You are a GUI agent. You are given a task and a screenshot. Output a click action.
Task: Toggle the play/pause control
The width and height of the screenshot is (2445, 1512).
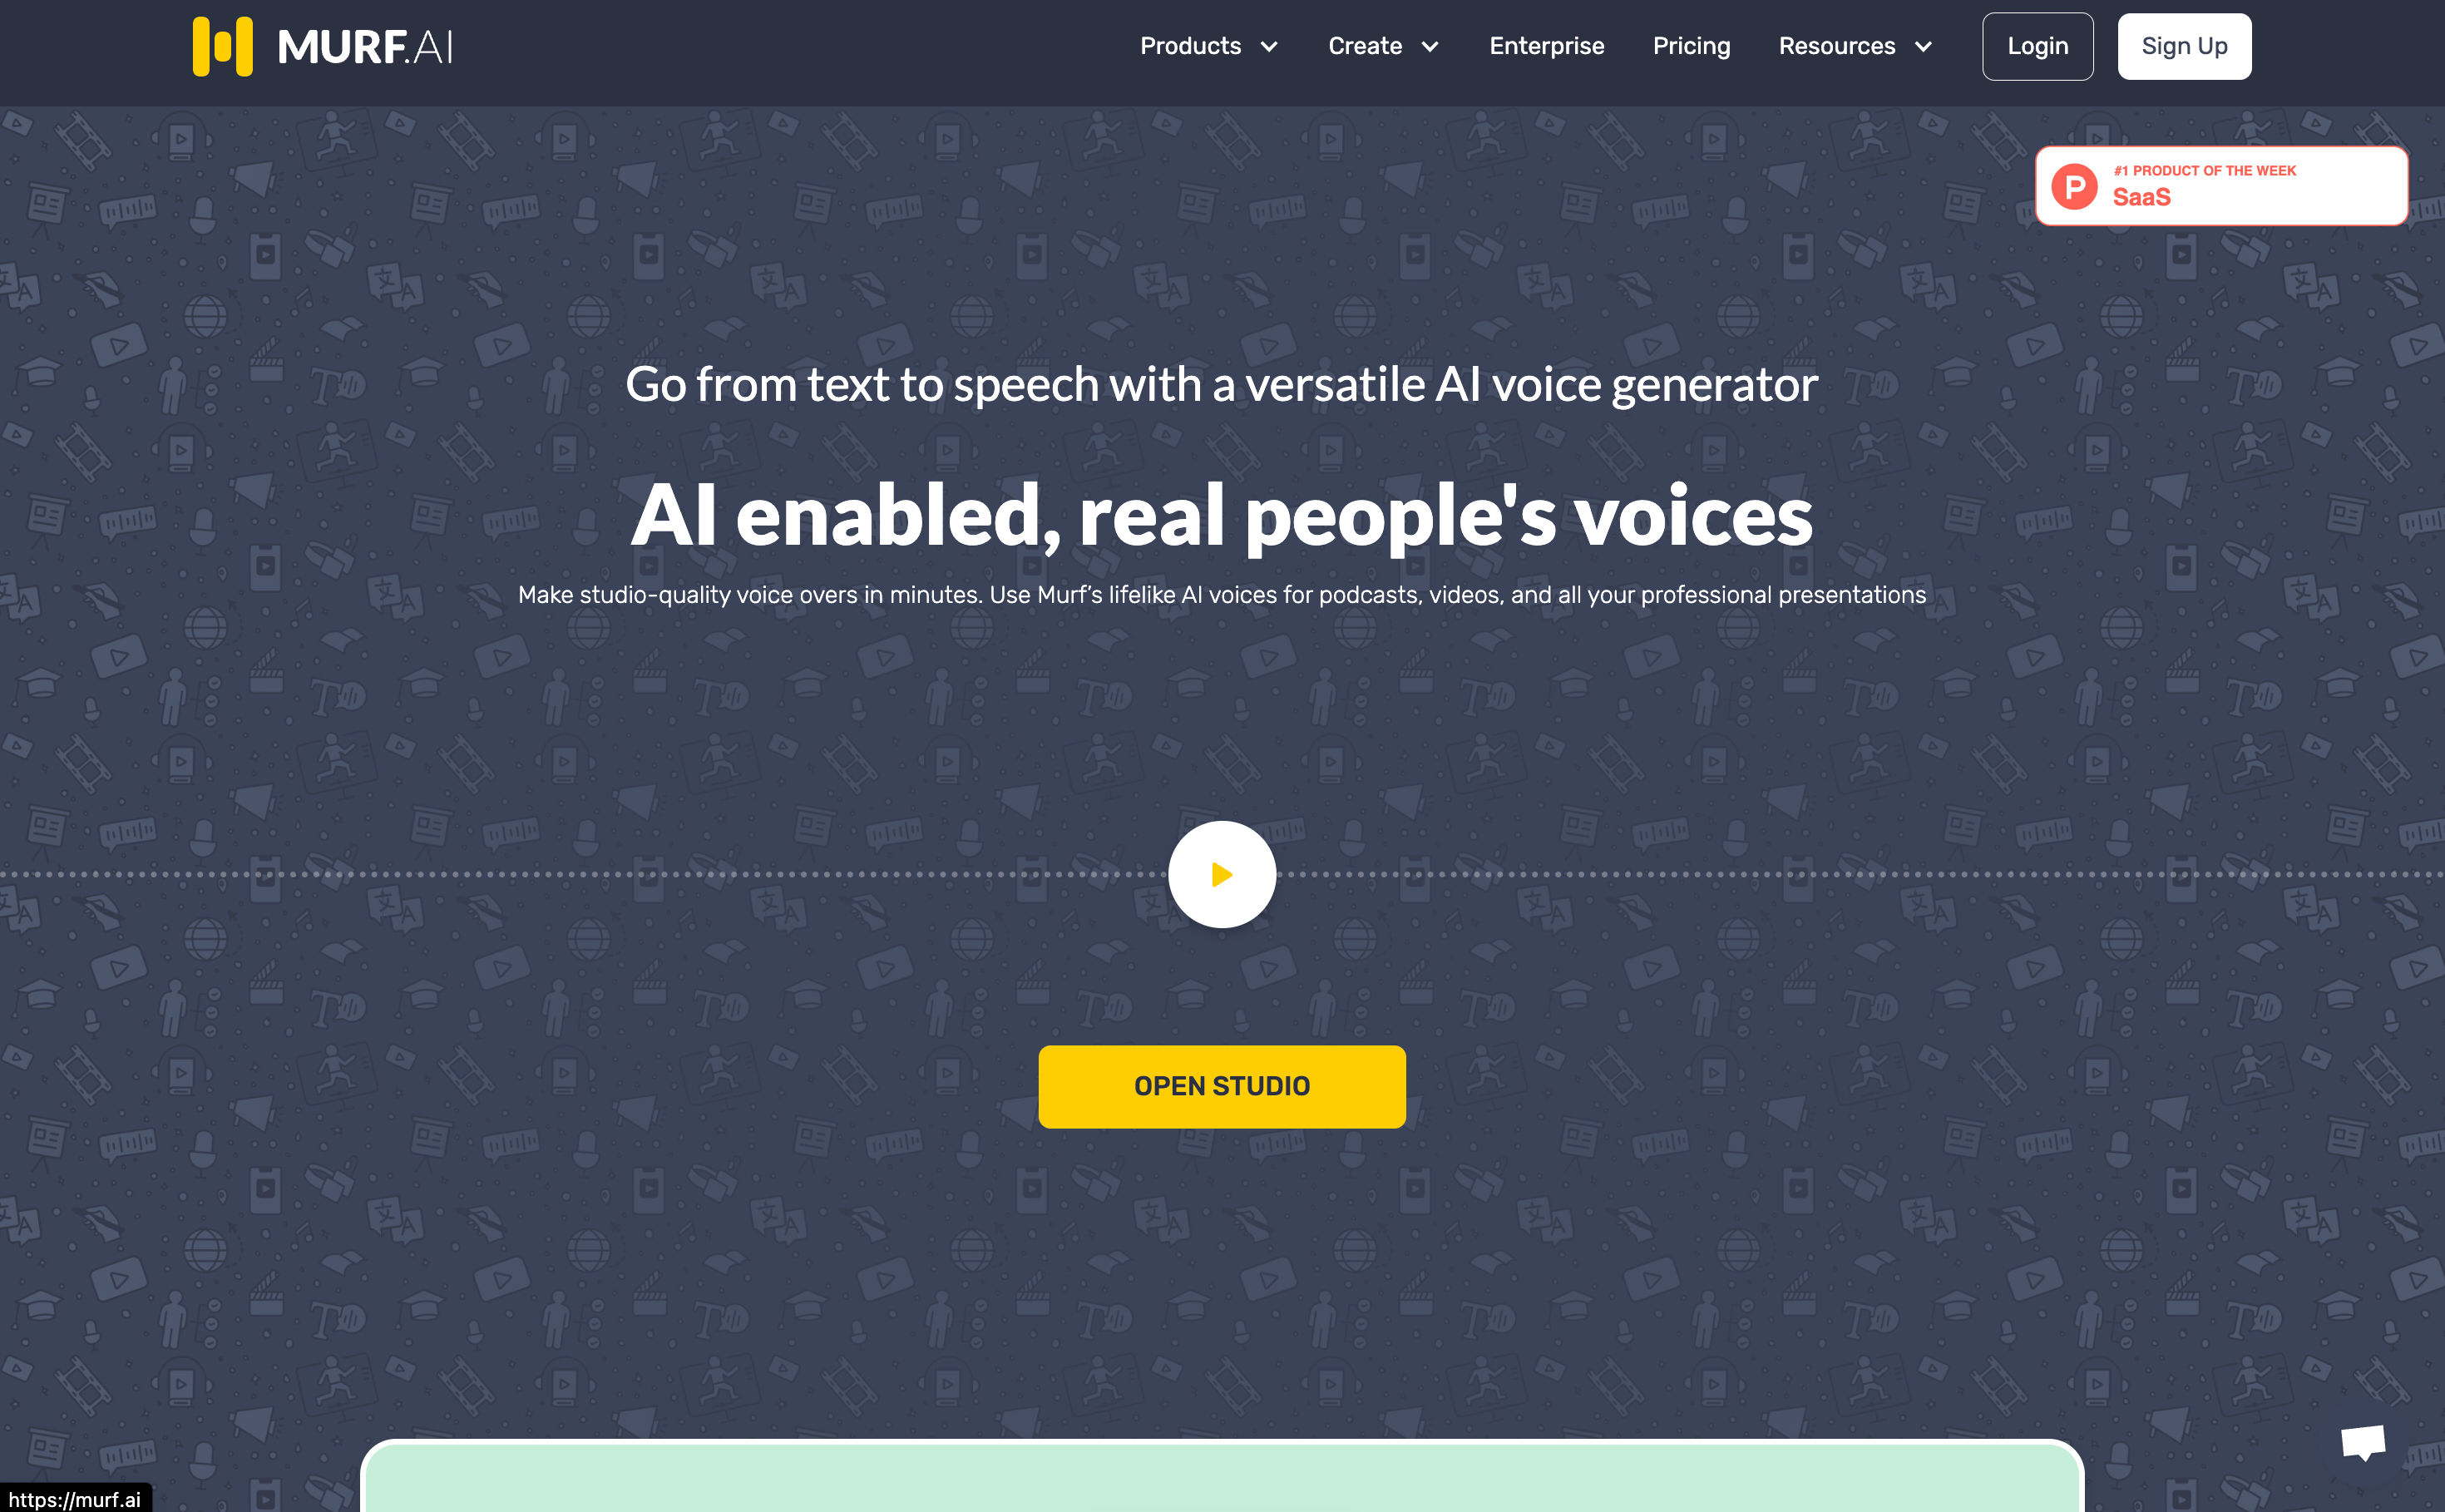click(x=1221, y=873)
